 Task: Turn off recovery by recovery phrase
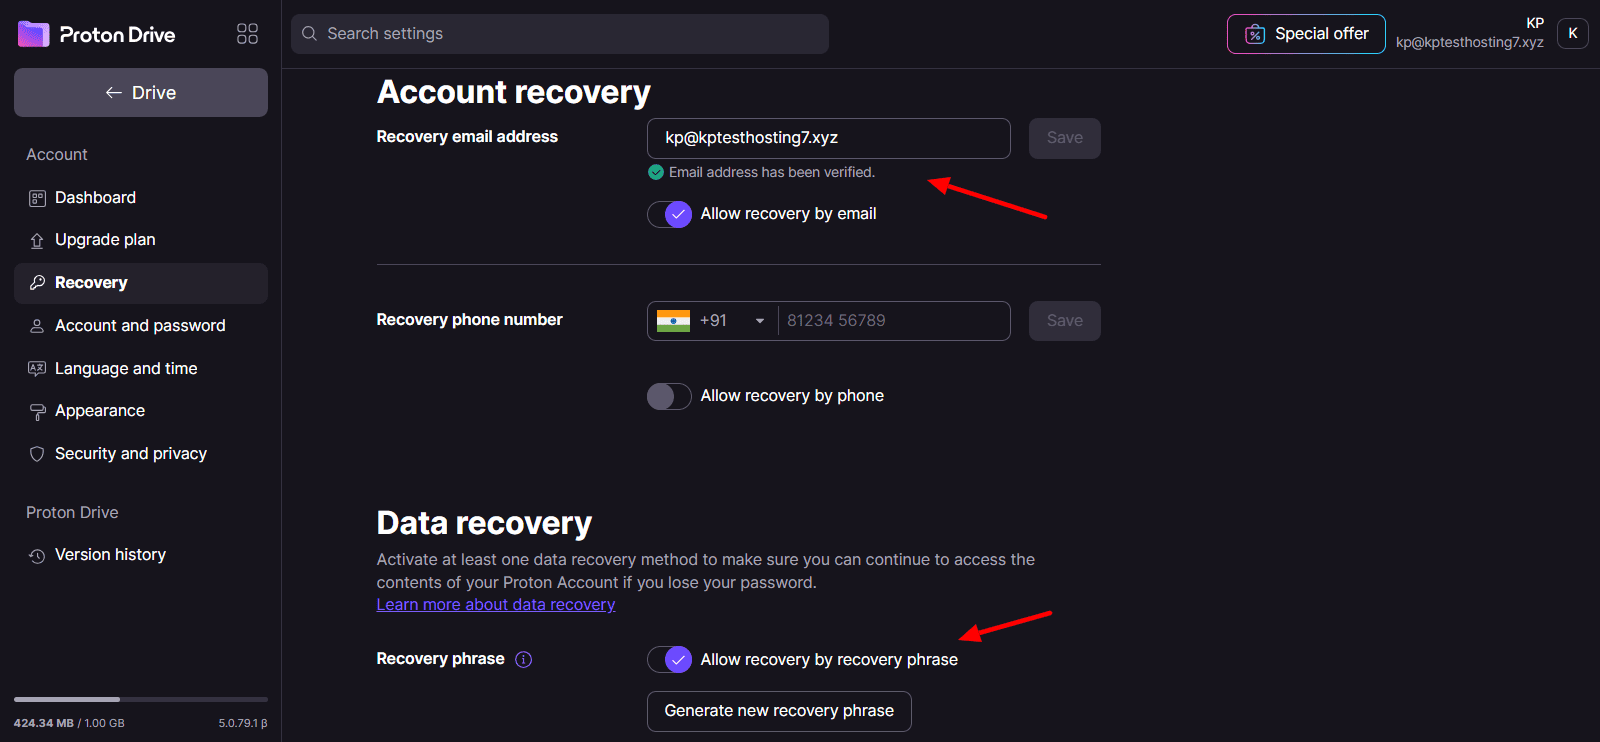click(669, 660)
